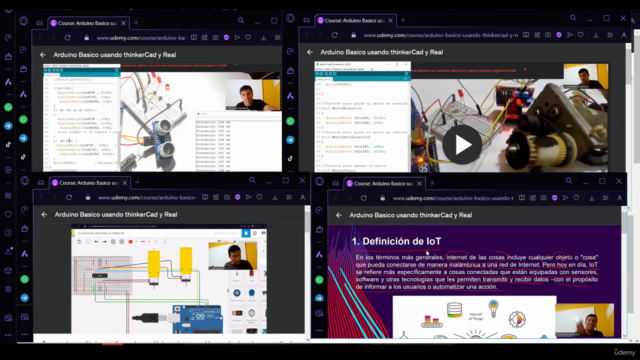Click the snapshot camera icon, top-left window toolbar
Screen dimensions: 640x360
click(216, 38)
